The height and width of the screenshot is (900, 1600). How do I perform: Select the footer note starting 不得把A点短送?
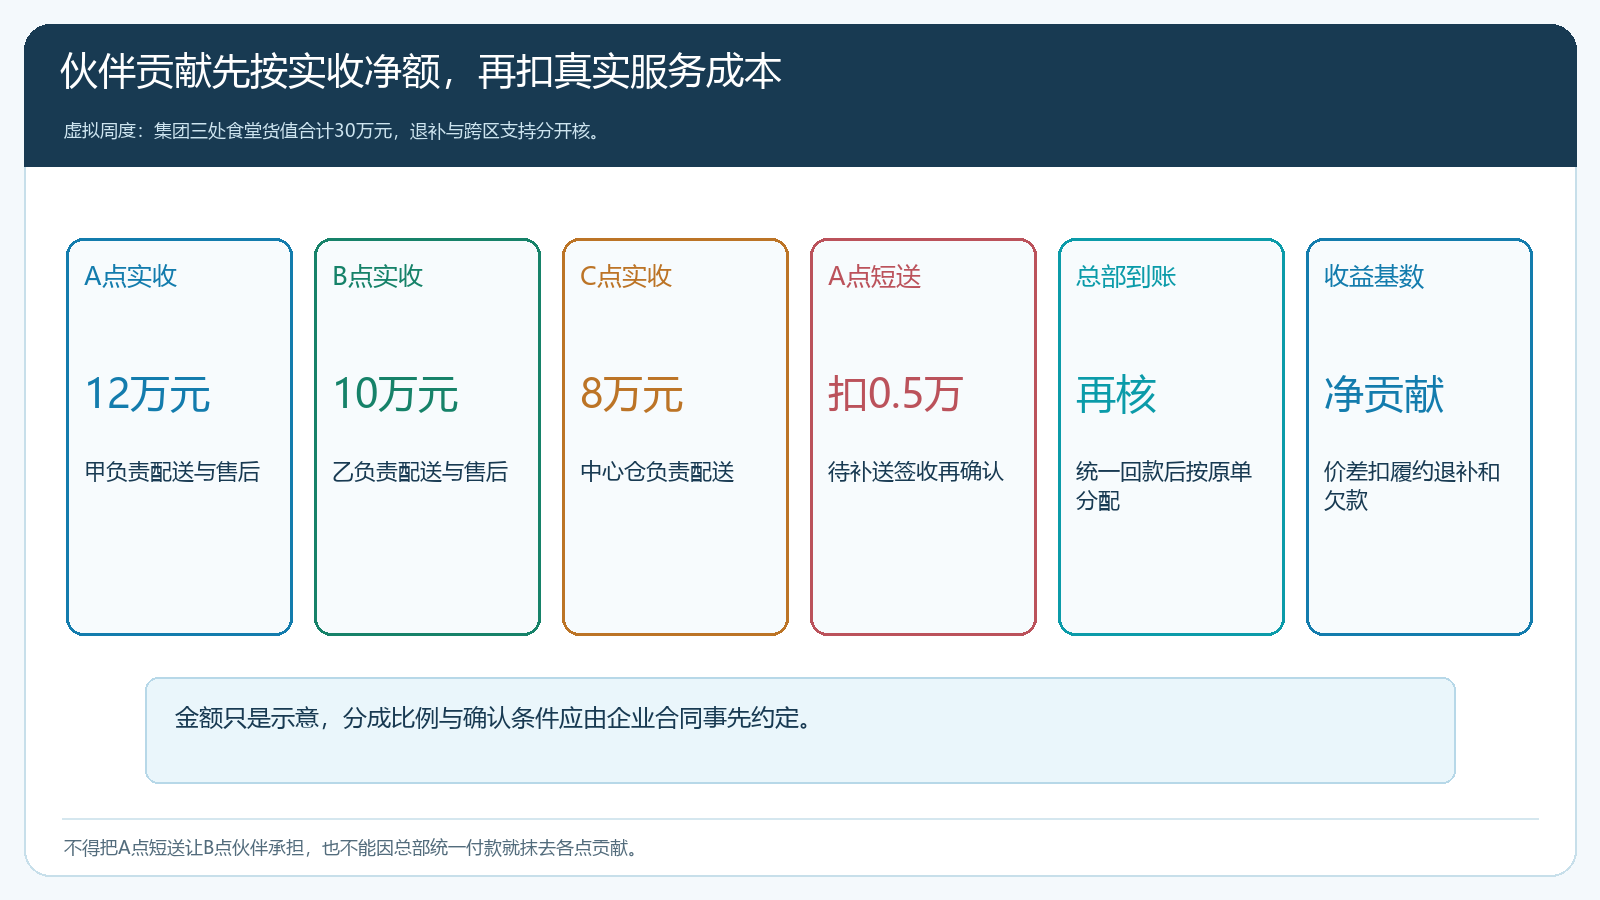pyautogui.click(x=353, y=848)
